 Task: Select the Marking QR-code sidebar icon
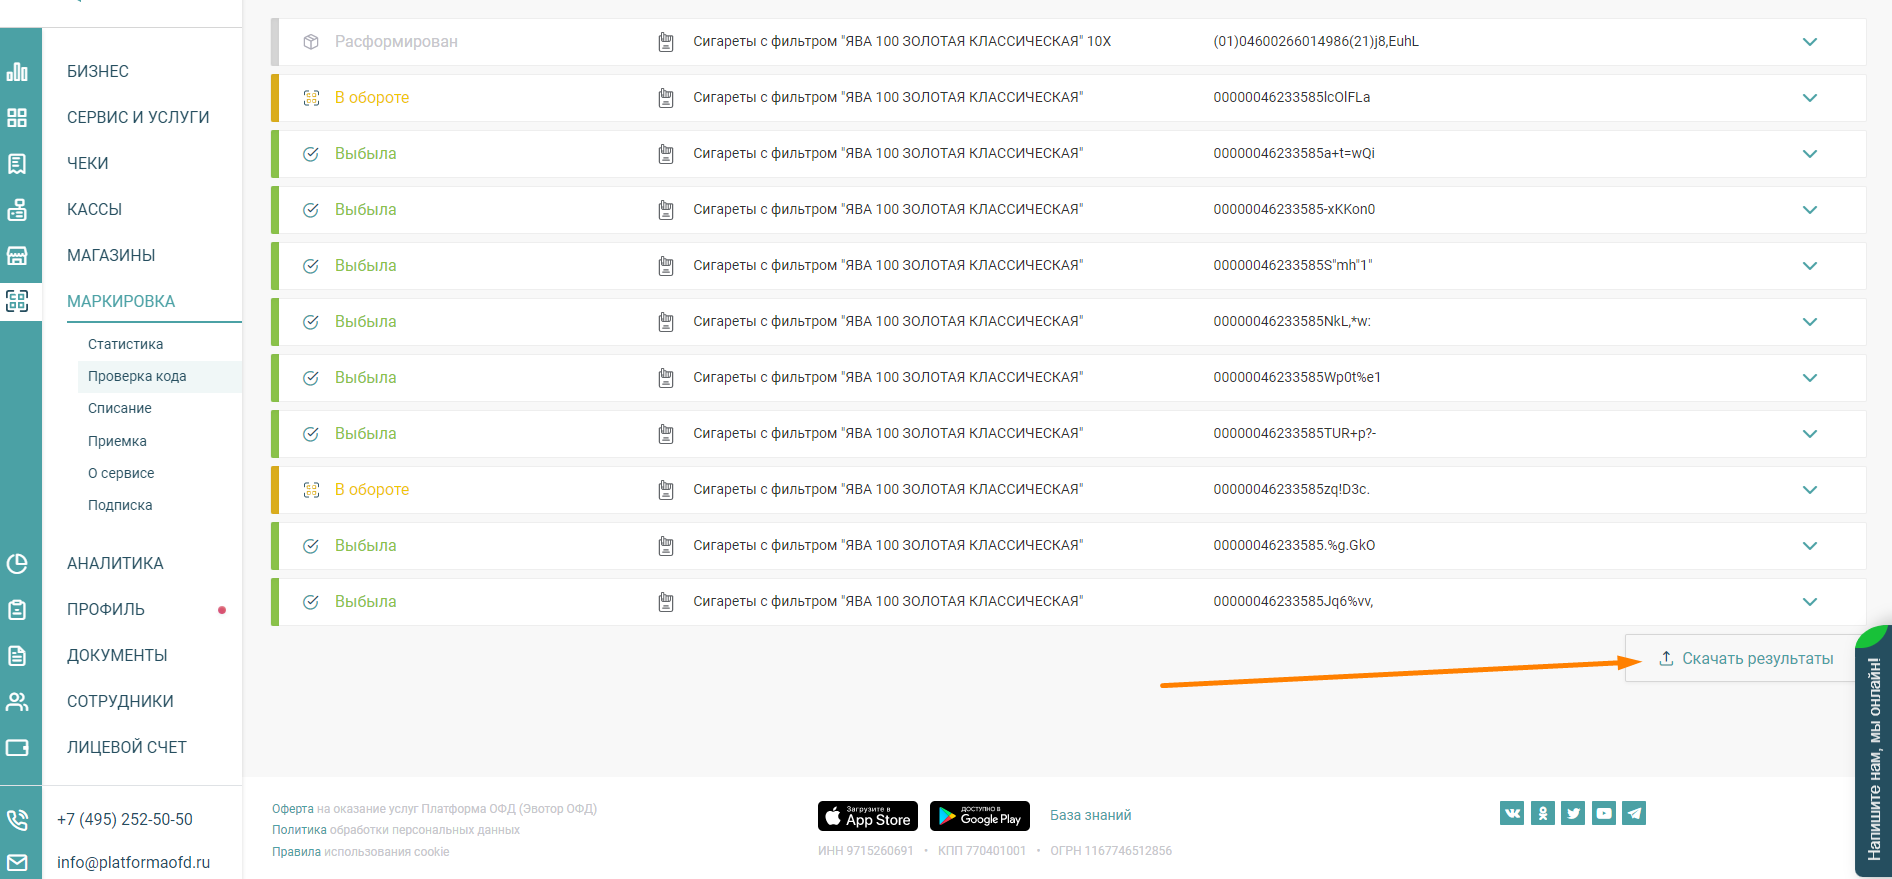click(x=17, y=301)
